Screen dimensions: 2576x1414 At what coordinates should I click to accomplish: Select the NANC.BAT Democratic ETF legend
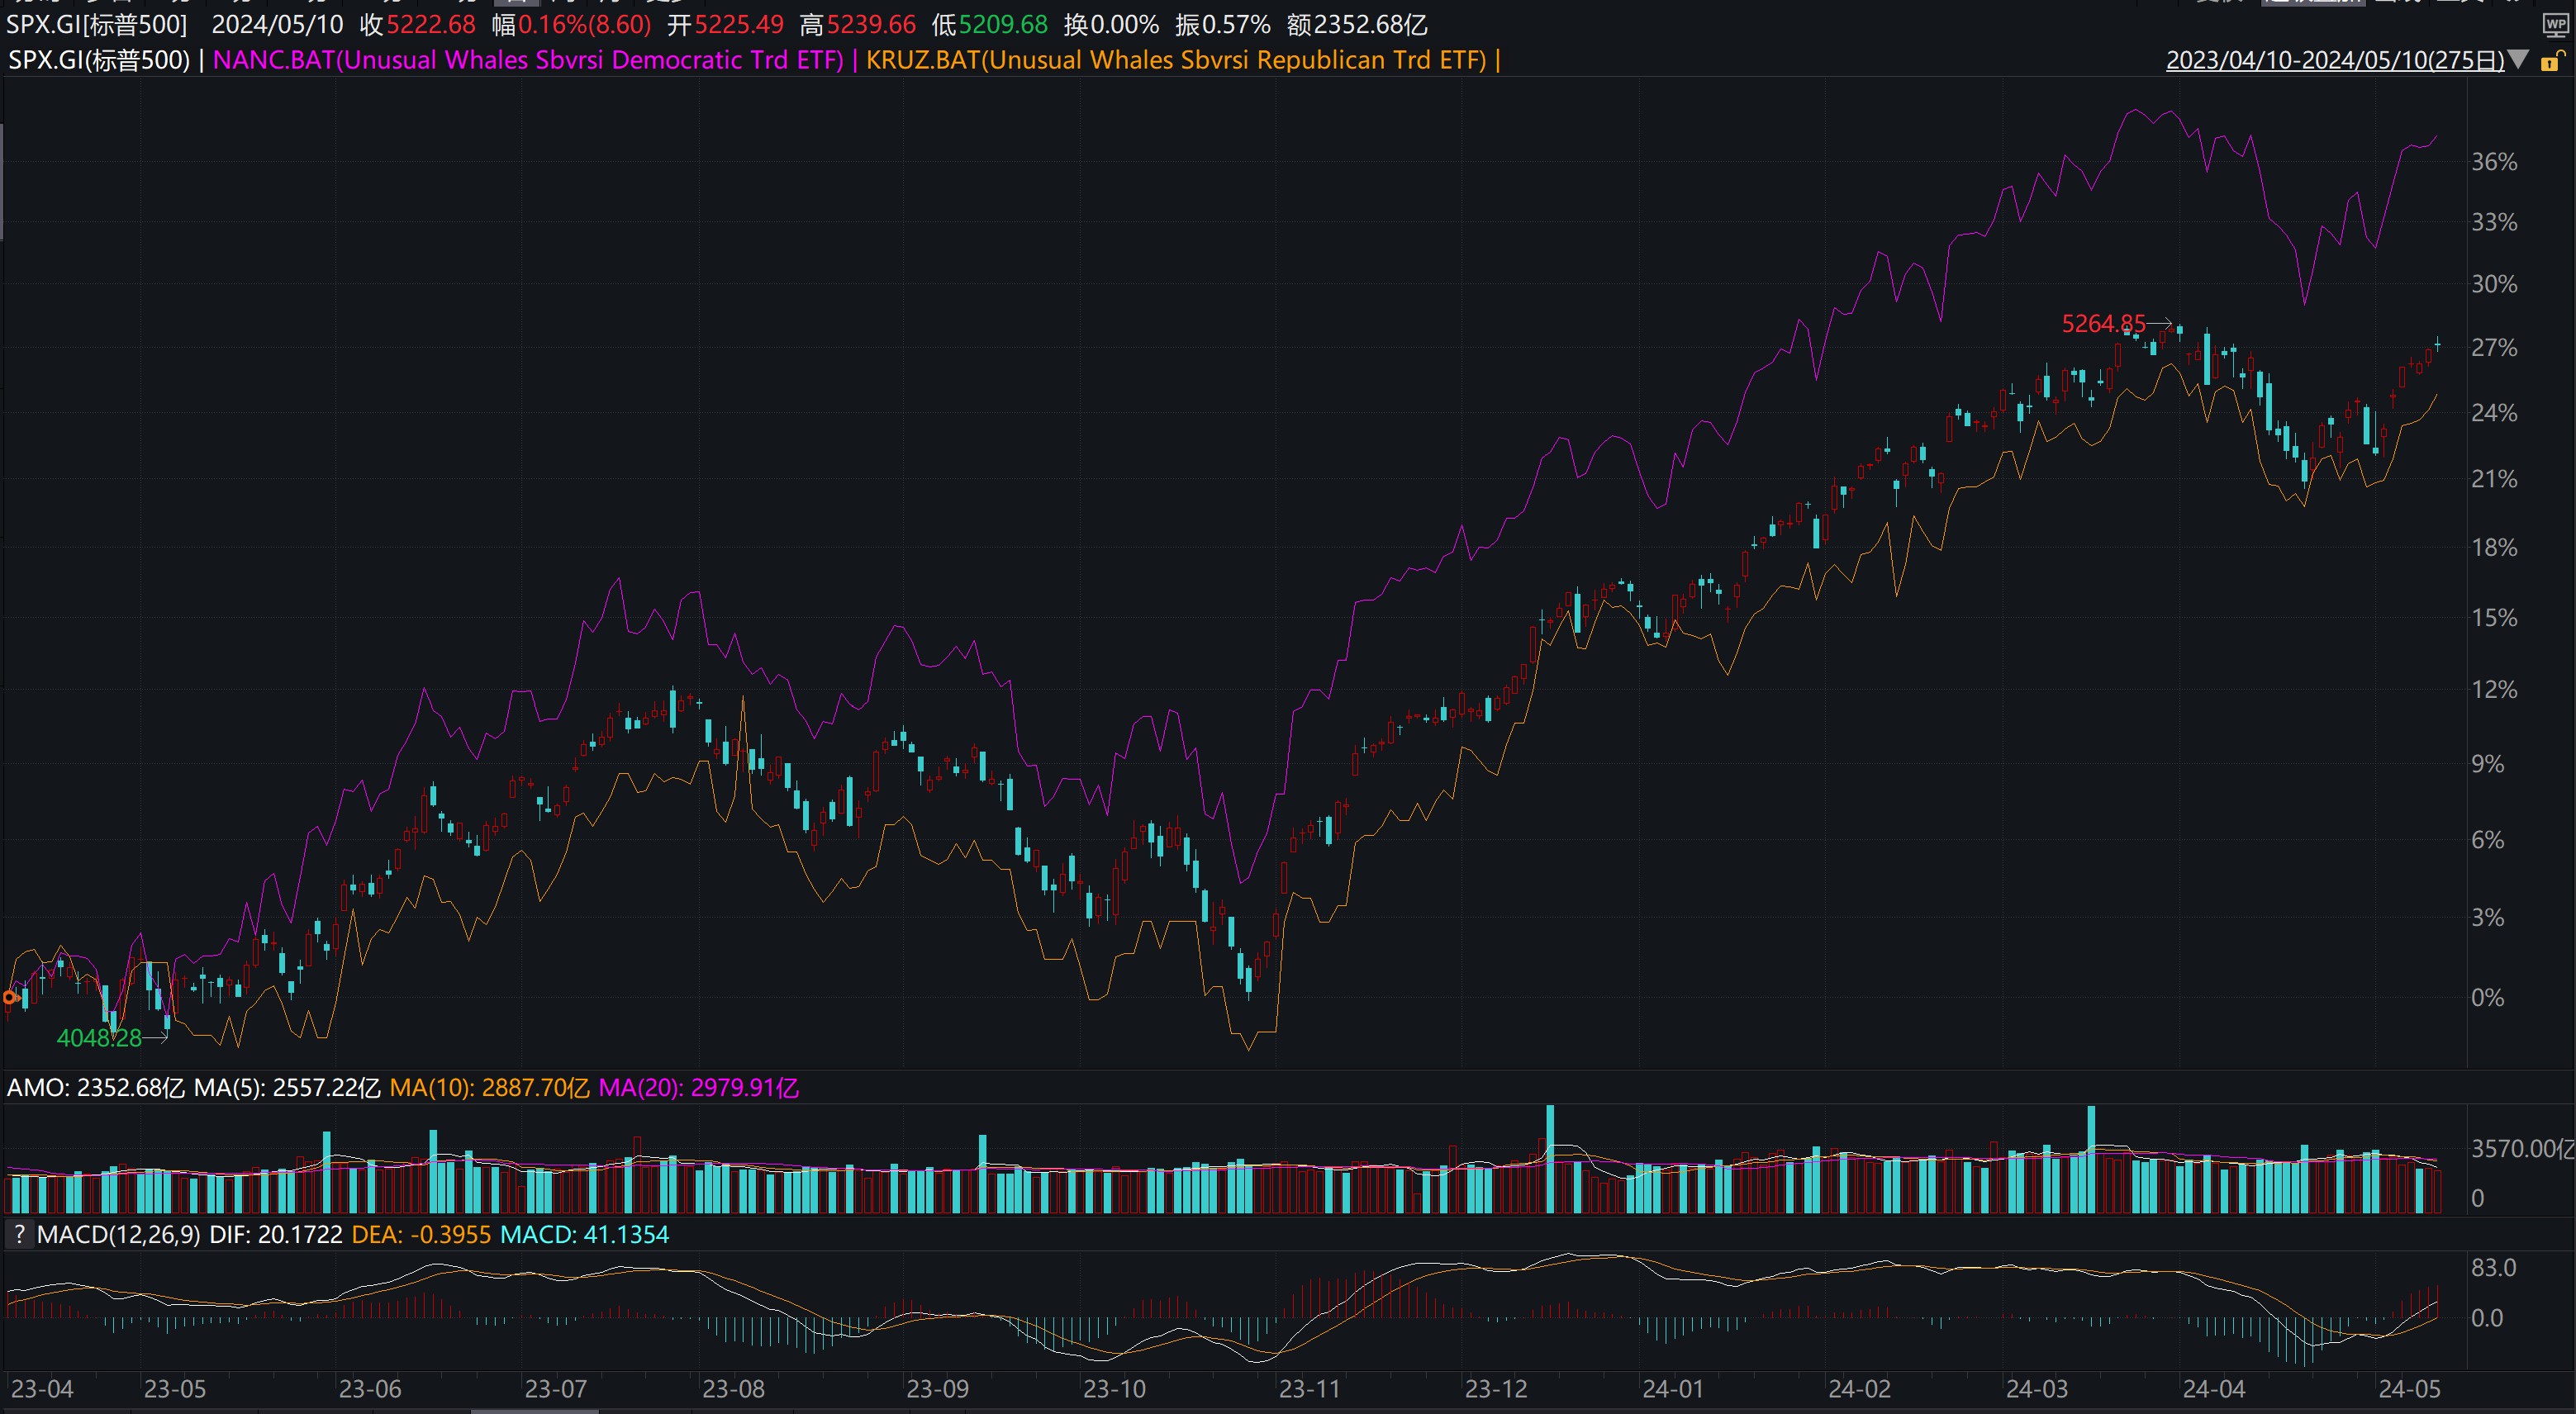pyautogui.click(x=528, y=60)
